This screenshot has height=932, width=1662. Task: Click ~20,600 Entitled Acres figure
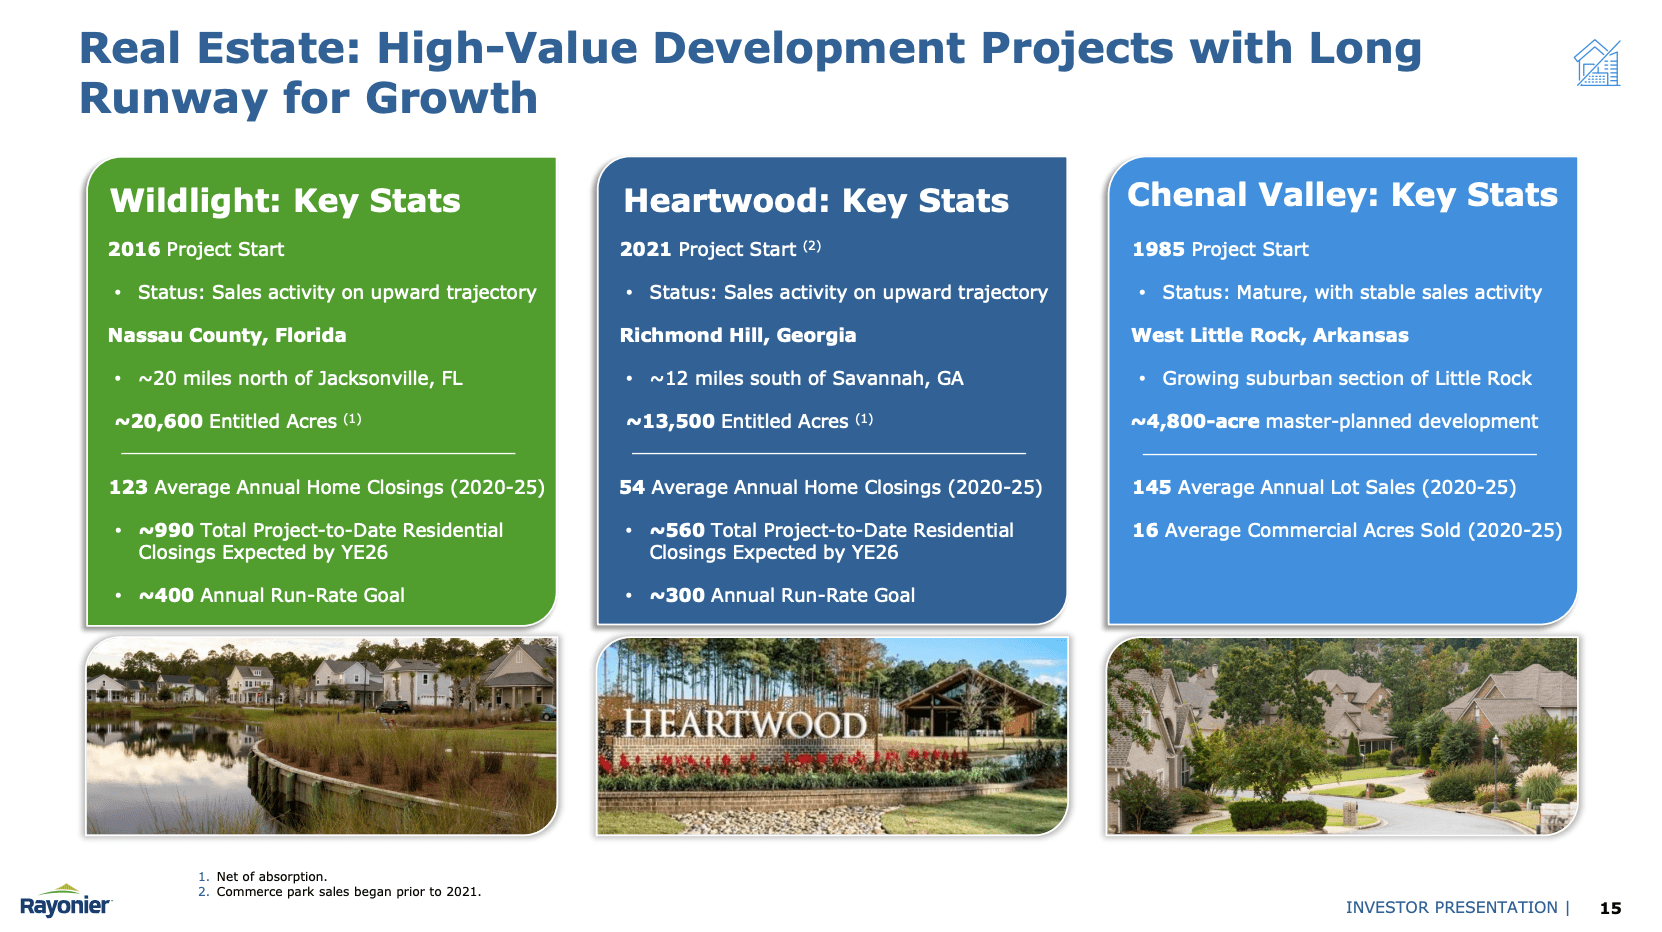(238, 421)
